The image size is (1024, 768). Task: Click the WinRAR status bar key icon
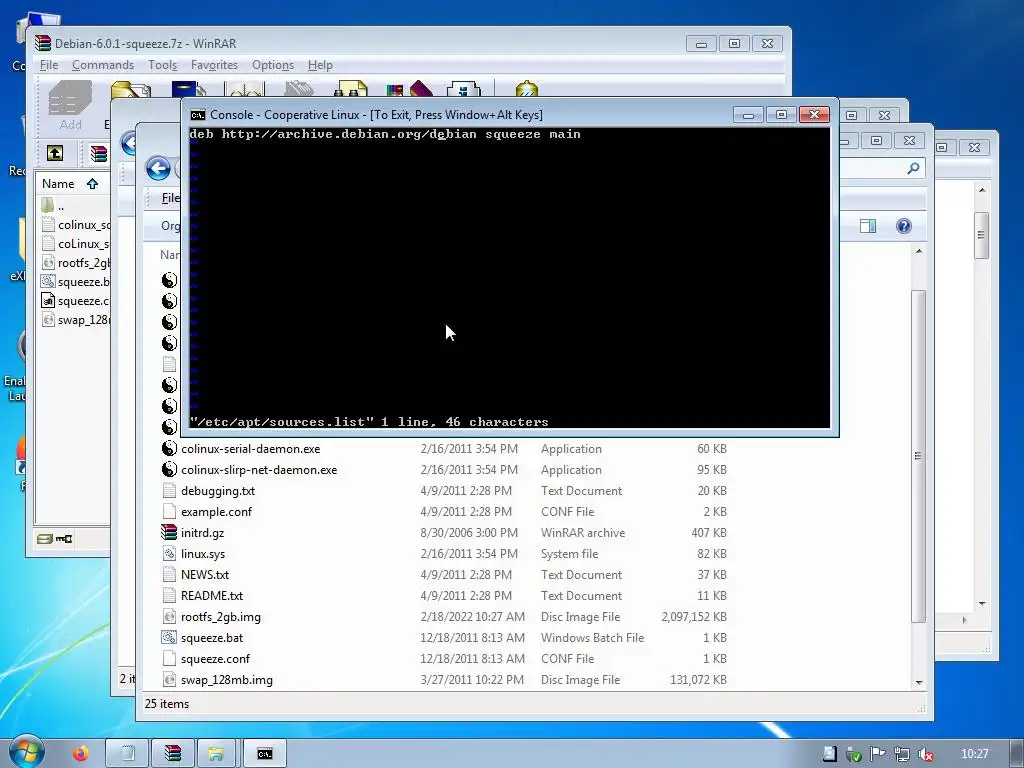click(x=64, y=539)
